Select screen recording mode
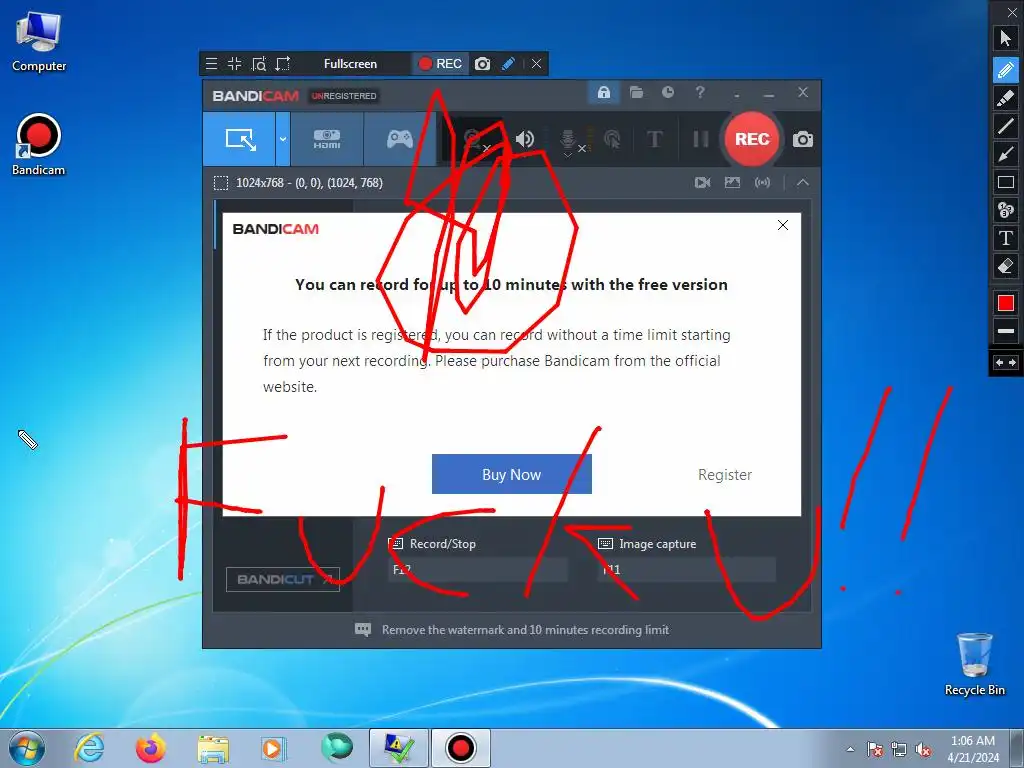Screen dimensions: 1024x768 [x=239, y=138]
